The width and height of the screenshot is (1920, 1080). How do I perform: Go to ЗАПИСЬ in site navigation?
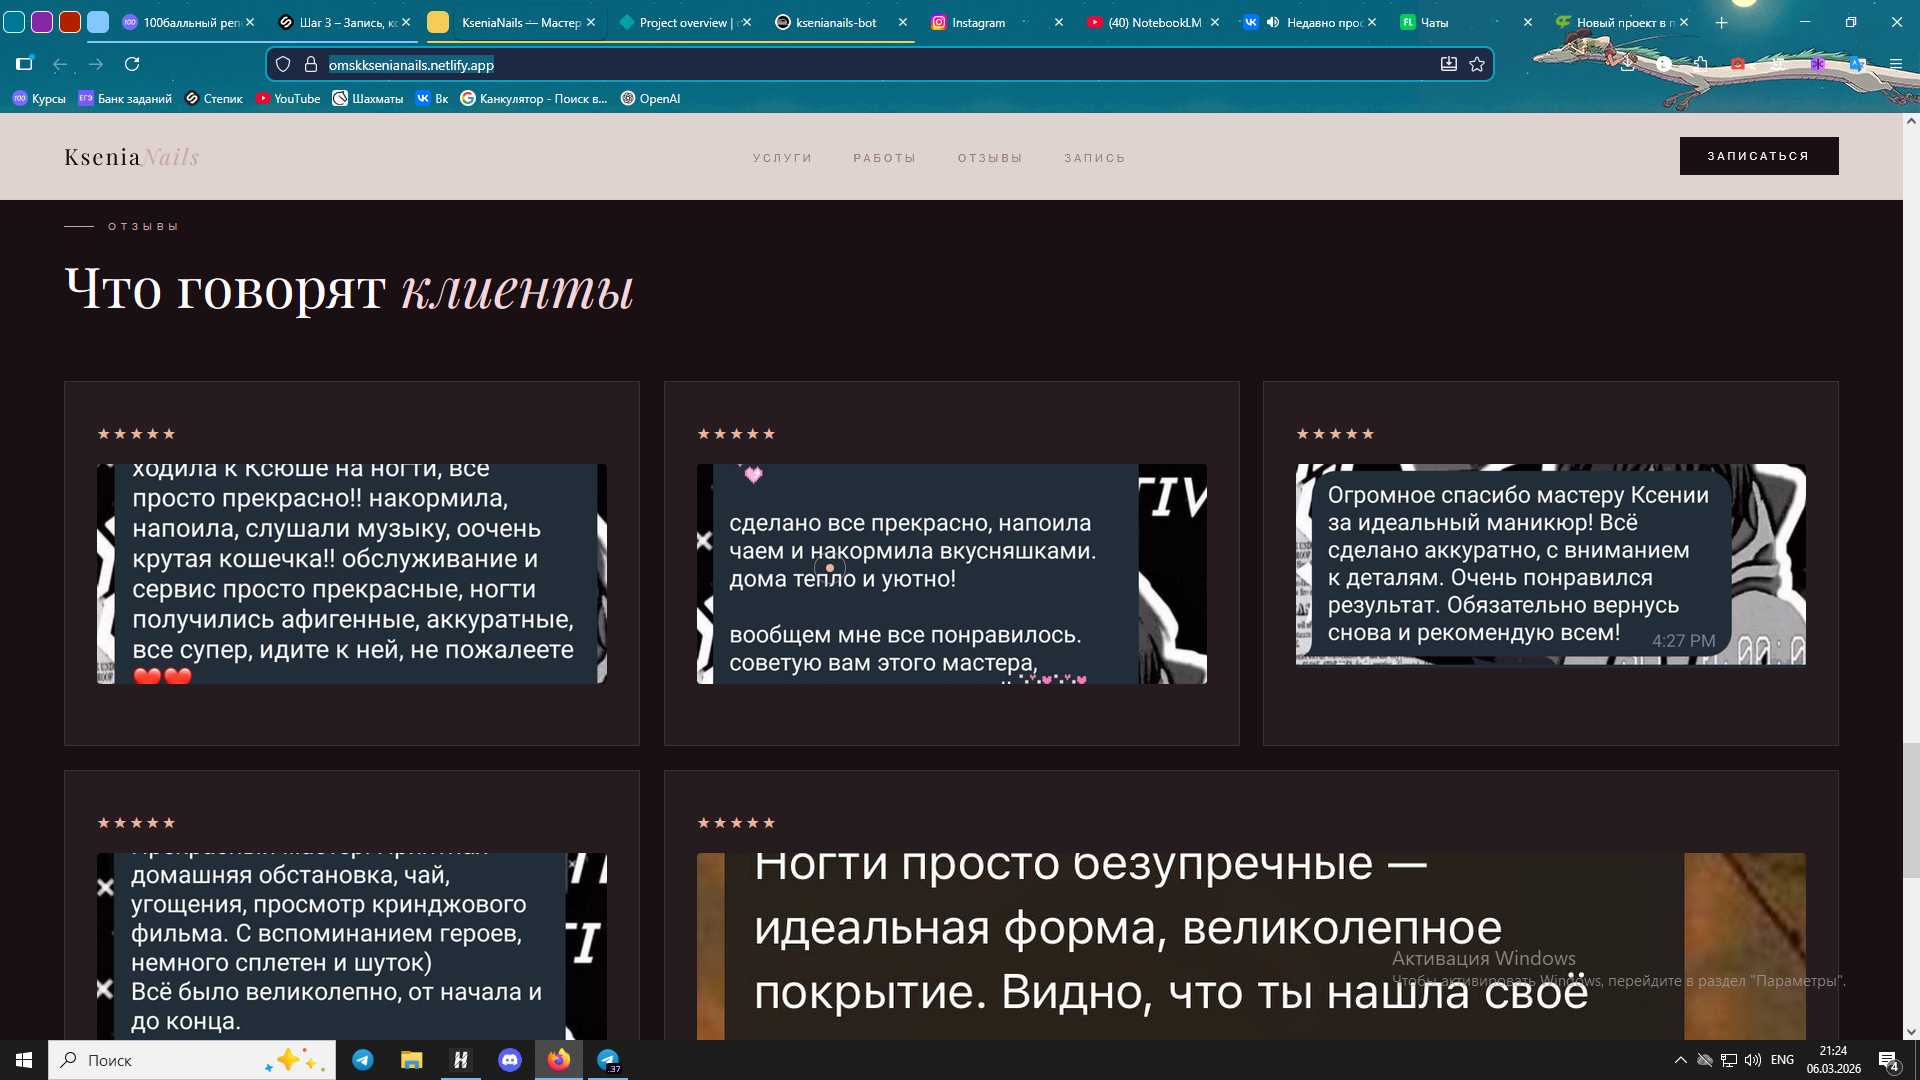1094,158
